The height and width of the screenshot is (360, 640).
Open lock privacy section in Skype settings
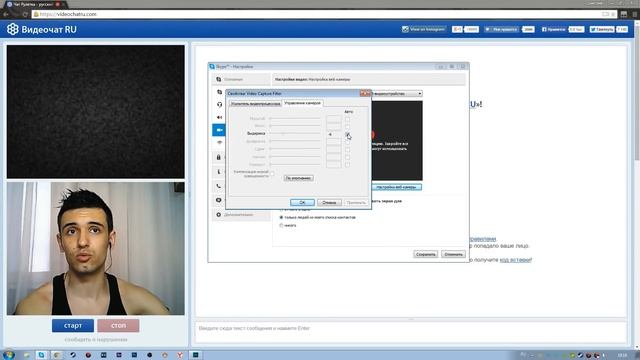coord(219,157)
